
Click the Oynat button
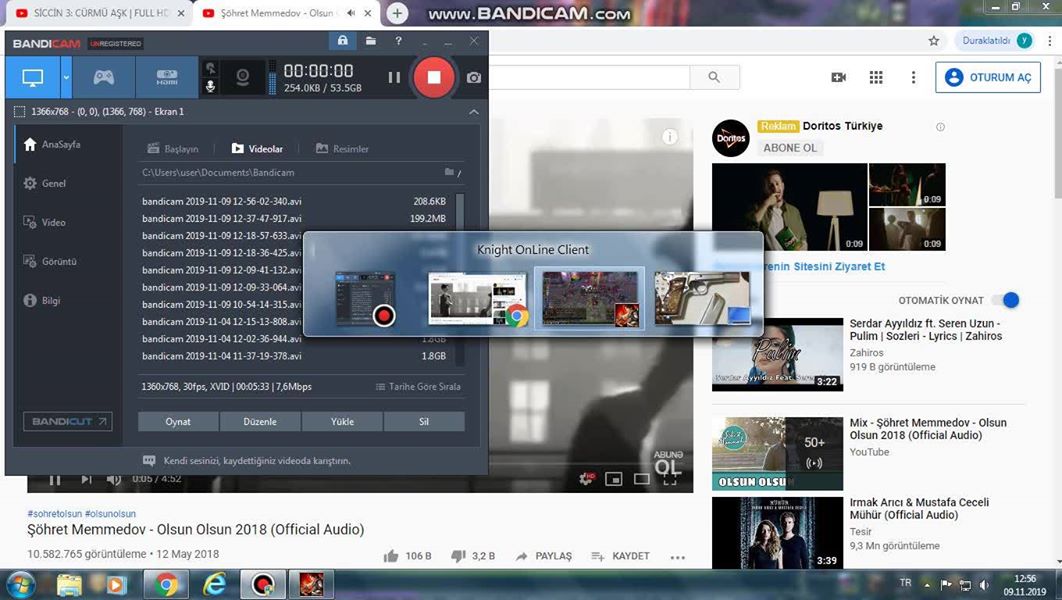tap(178, 421)
